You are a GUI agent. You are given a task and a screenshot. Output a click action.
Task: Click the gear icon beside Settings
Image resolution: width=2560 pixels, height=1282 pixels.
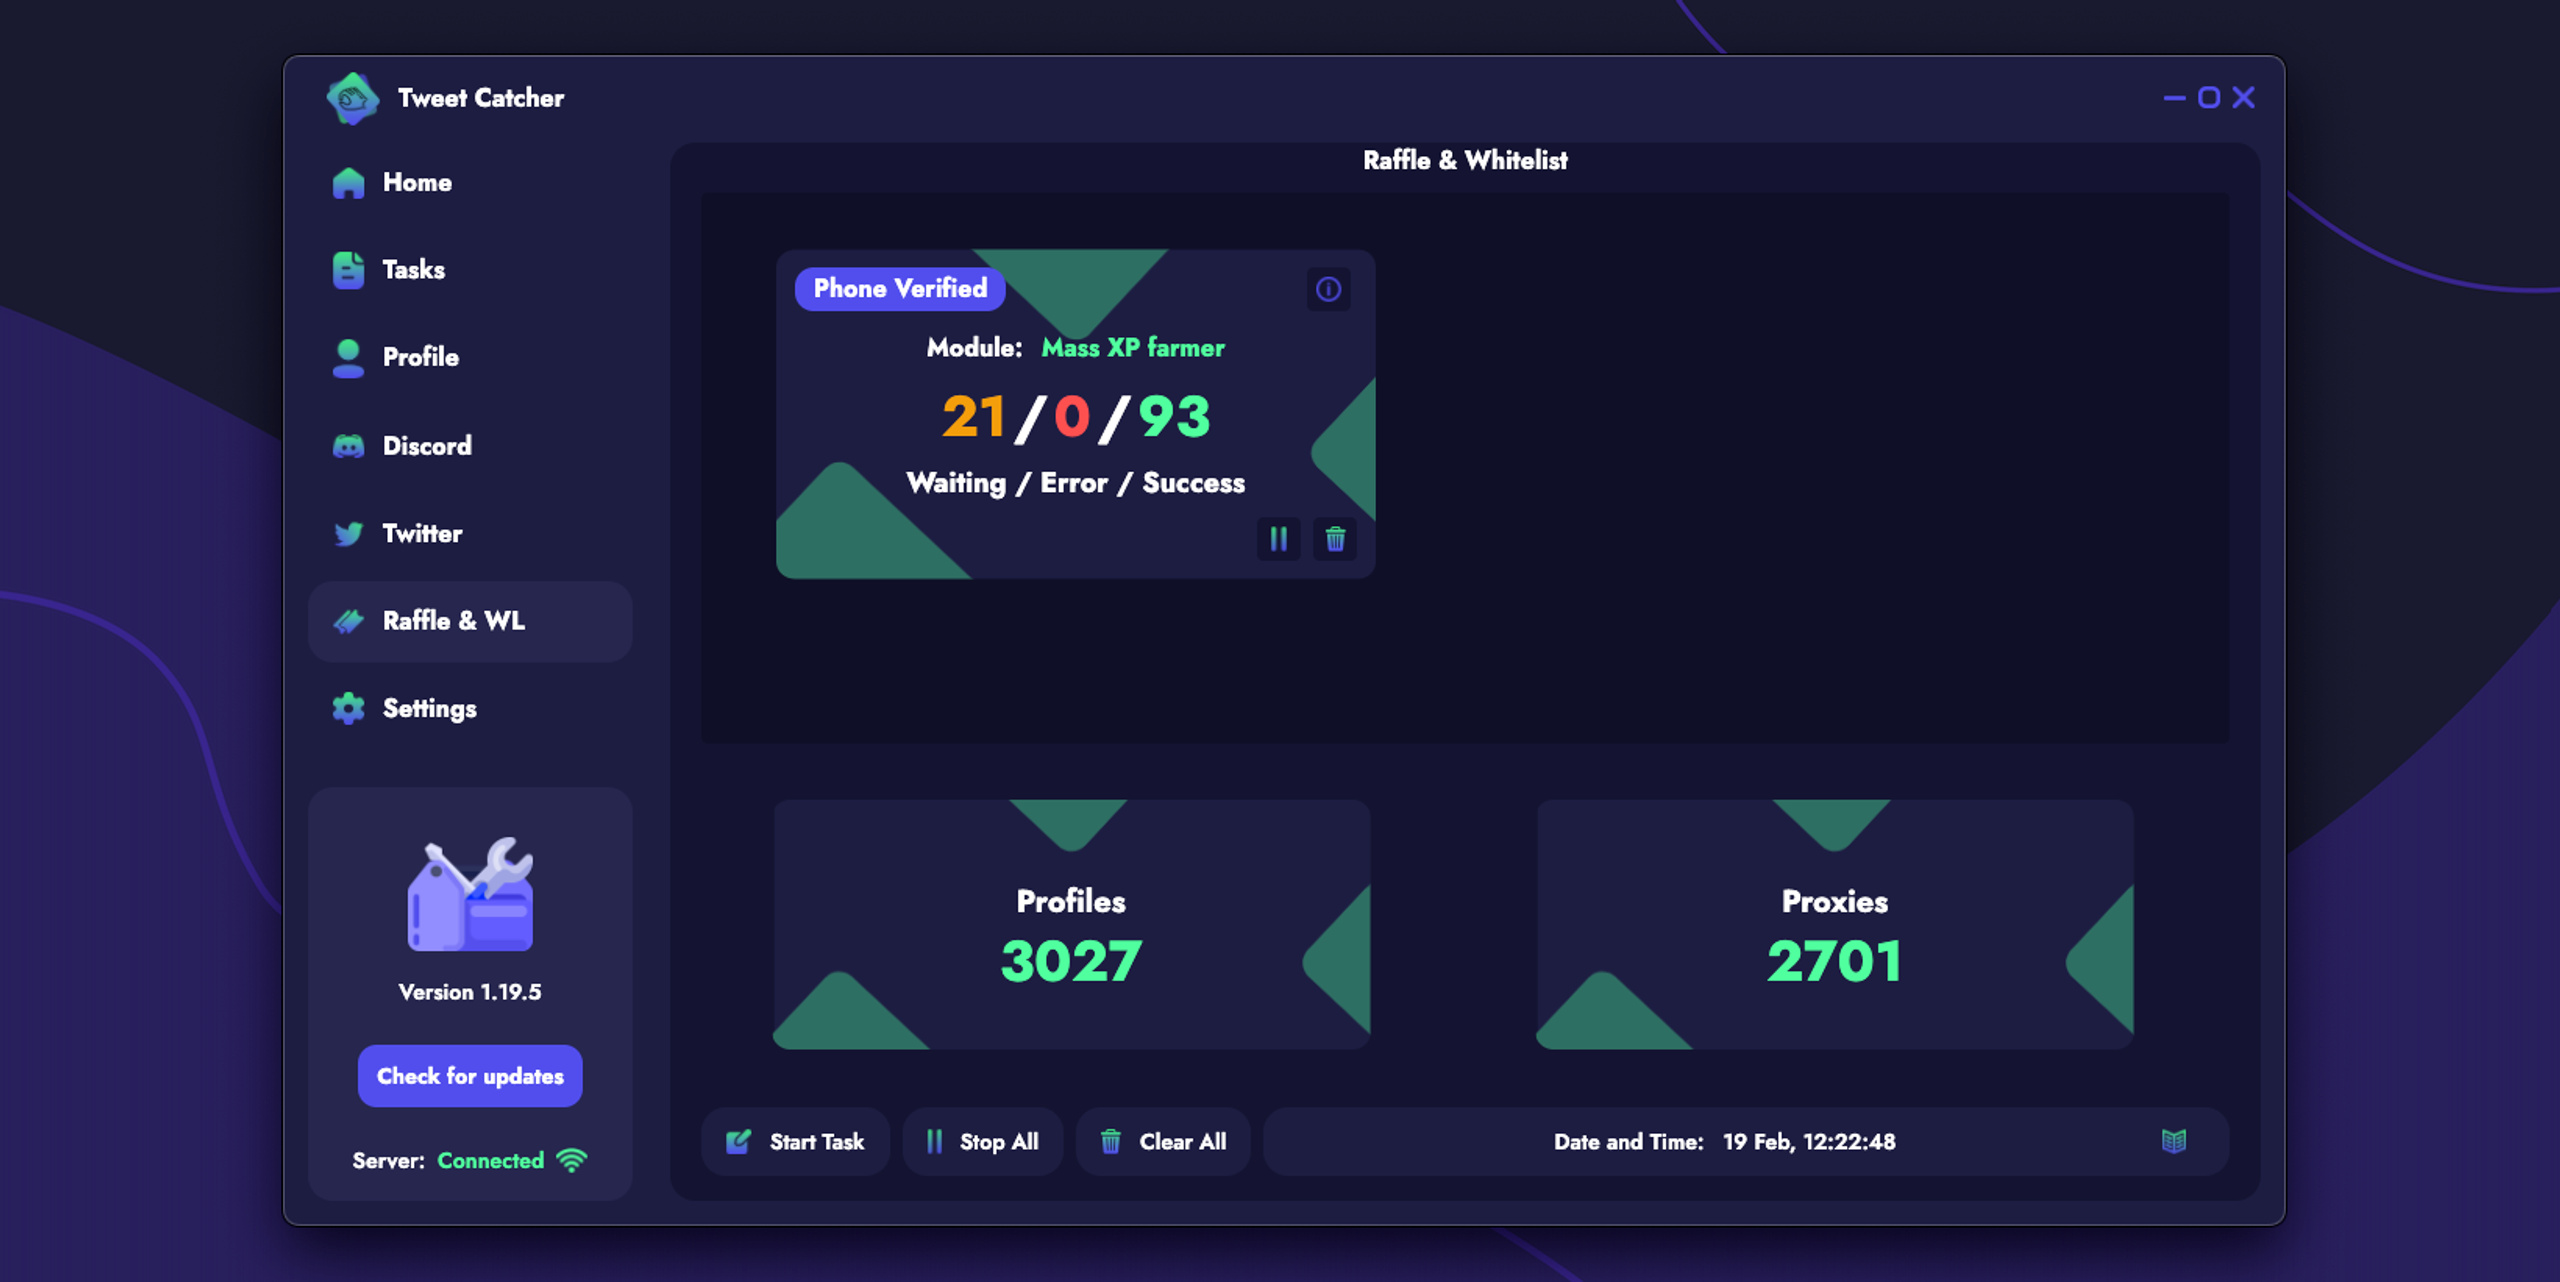pos(348,708)
